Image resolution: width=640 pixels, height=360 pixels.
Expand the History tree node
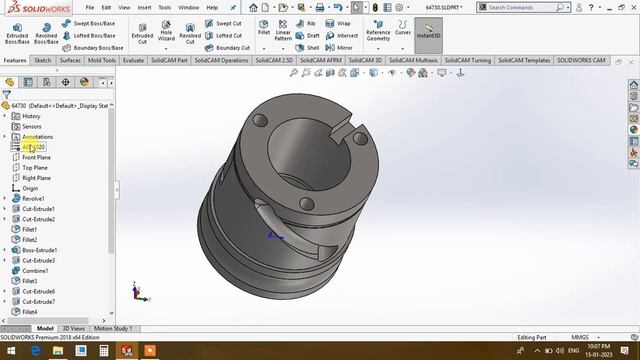click(4, 116)
